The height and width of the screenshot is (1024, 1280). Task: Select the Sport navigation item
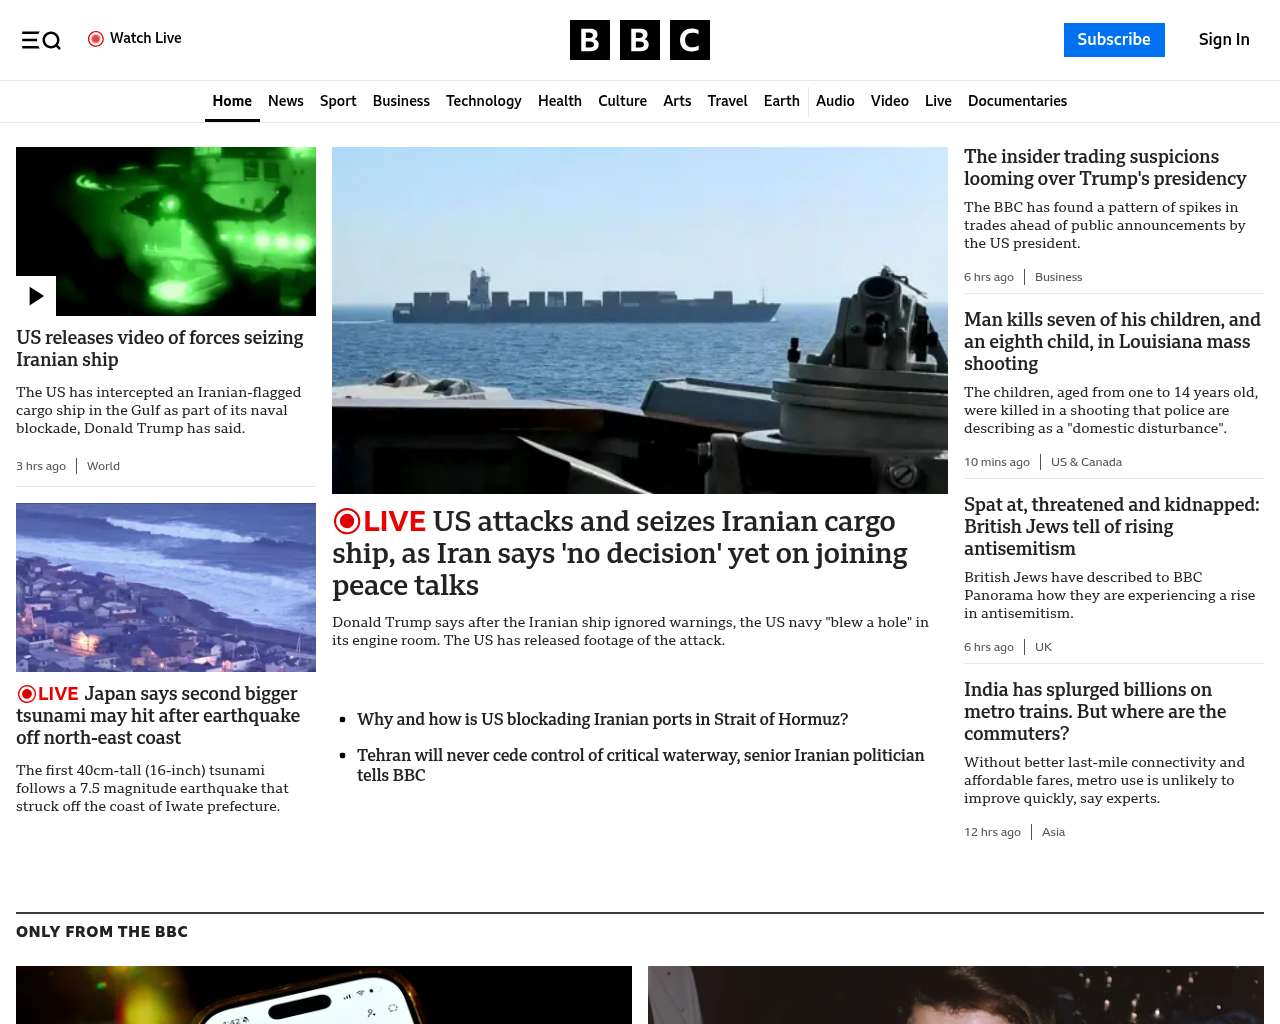point(338,101)
